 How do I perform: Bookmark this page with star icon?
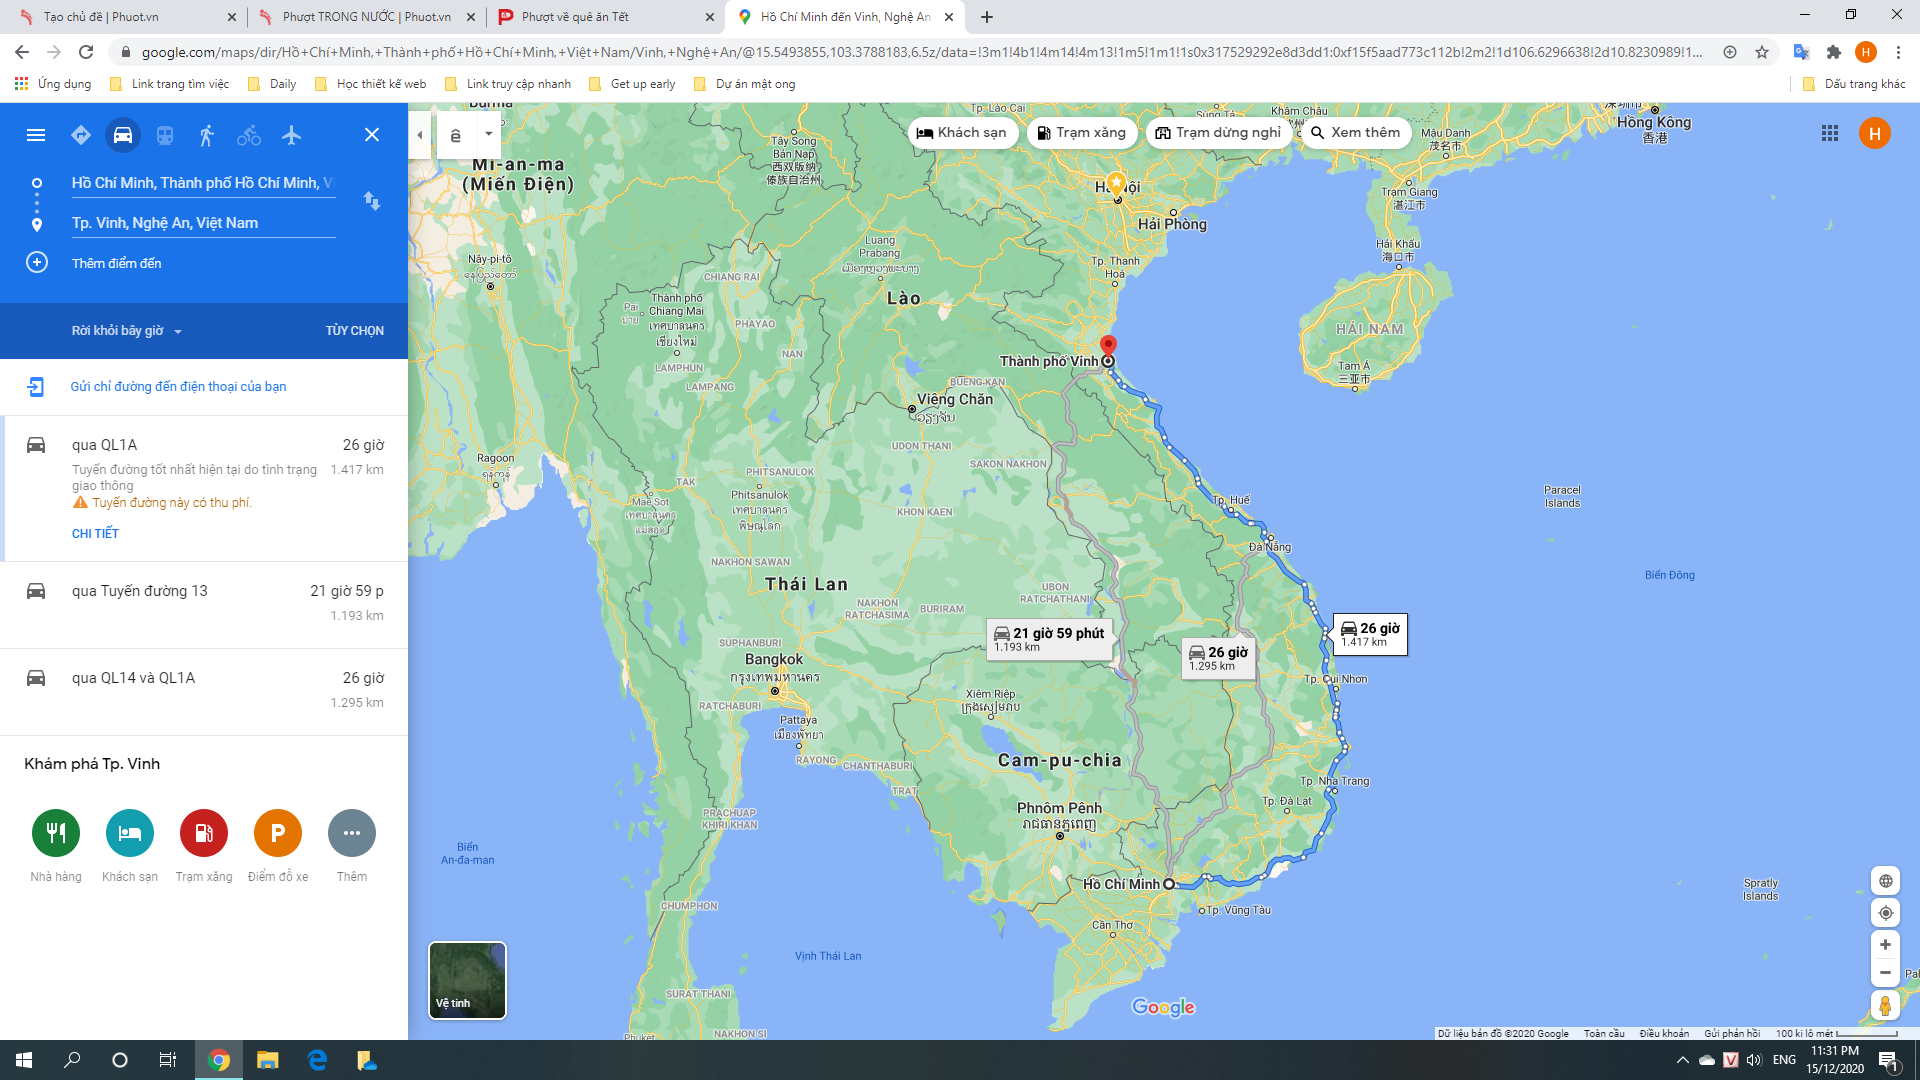point(1762,52)
